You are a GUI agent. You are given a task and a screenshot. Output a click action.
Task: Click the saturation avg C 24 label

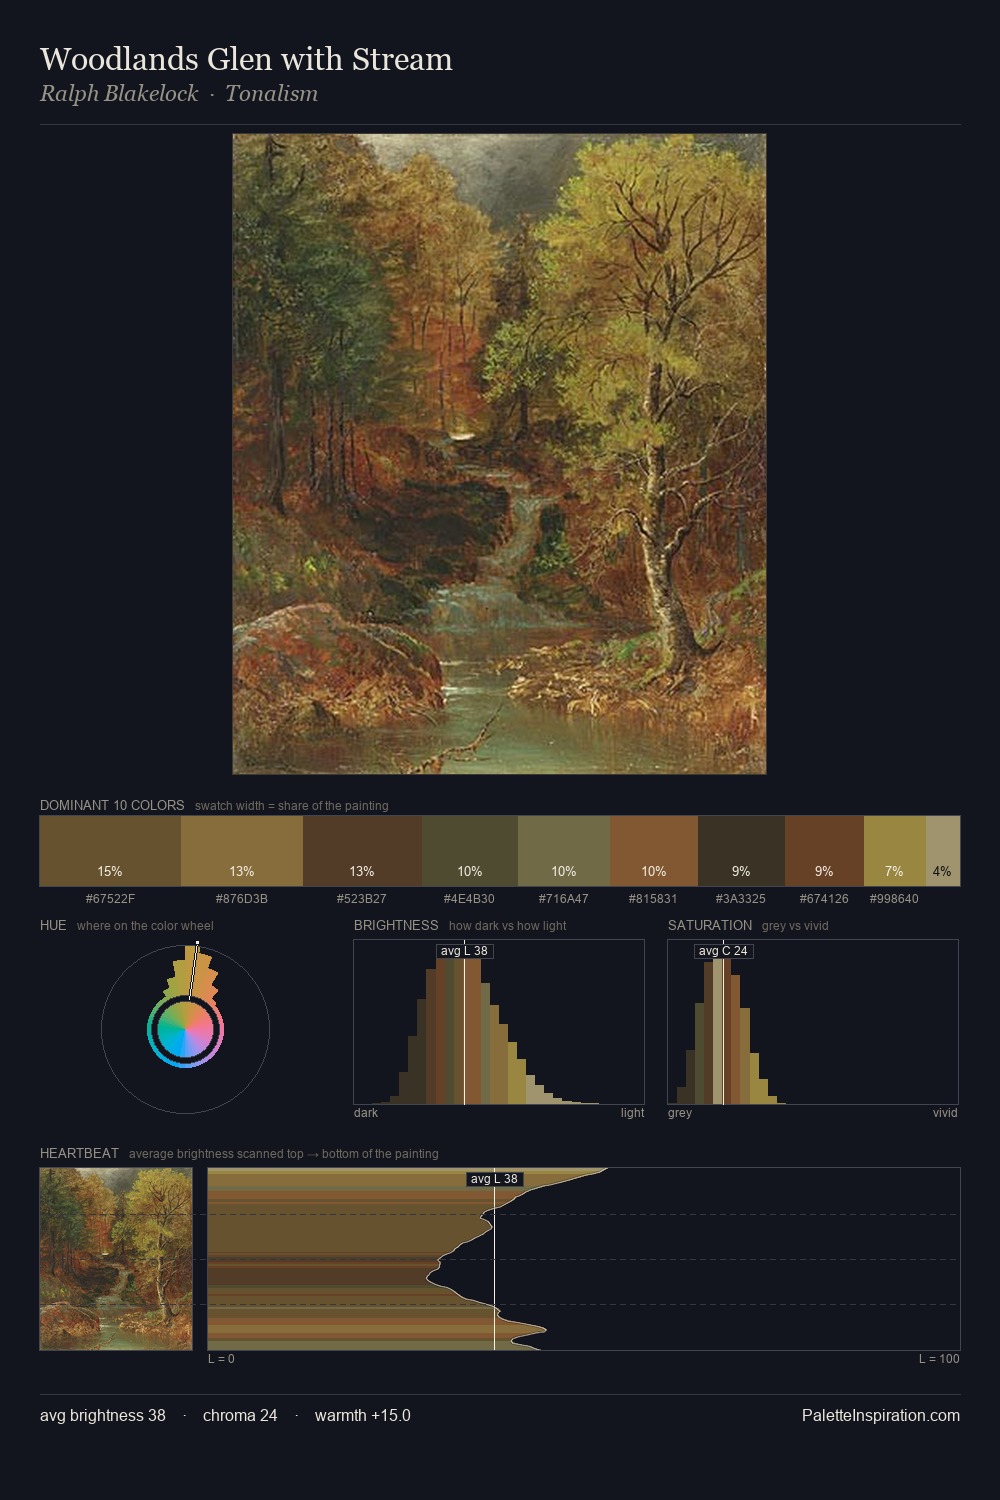(x=723, y=951)
